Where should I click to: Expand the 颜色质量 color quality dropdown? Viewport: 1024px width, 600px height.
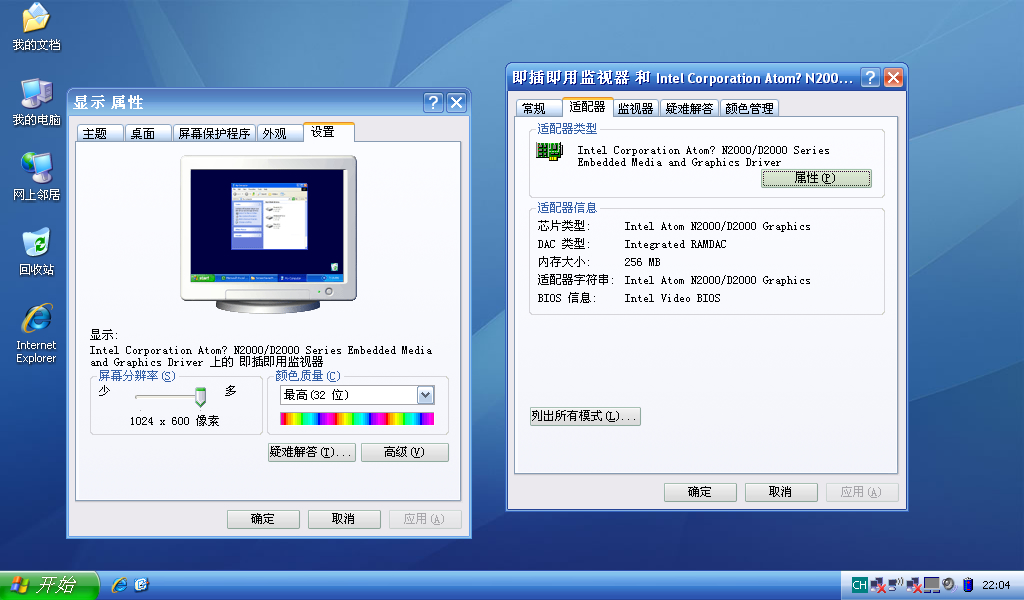click(425, 395)
